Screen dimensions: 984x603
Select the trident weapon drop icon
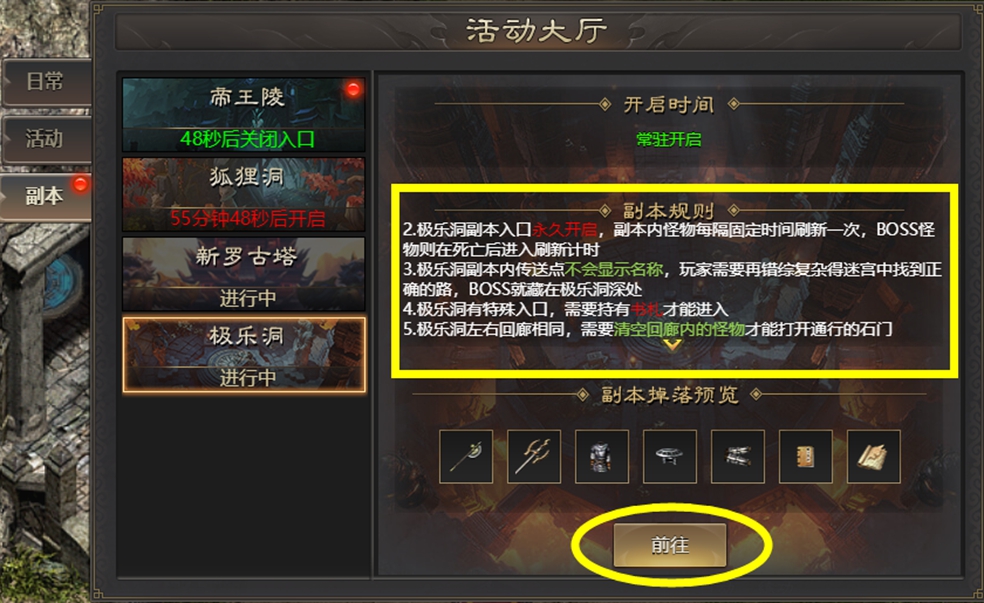[533, 456]
